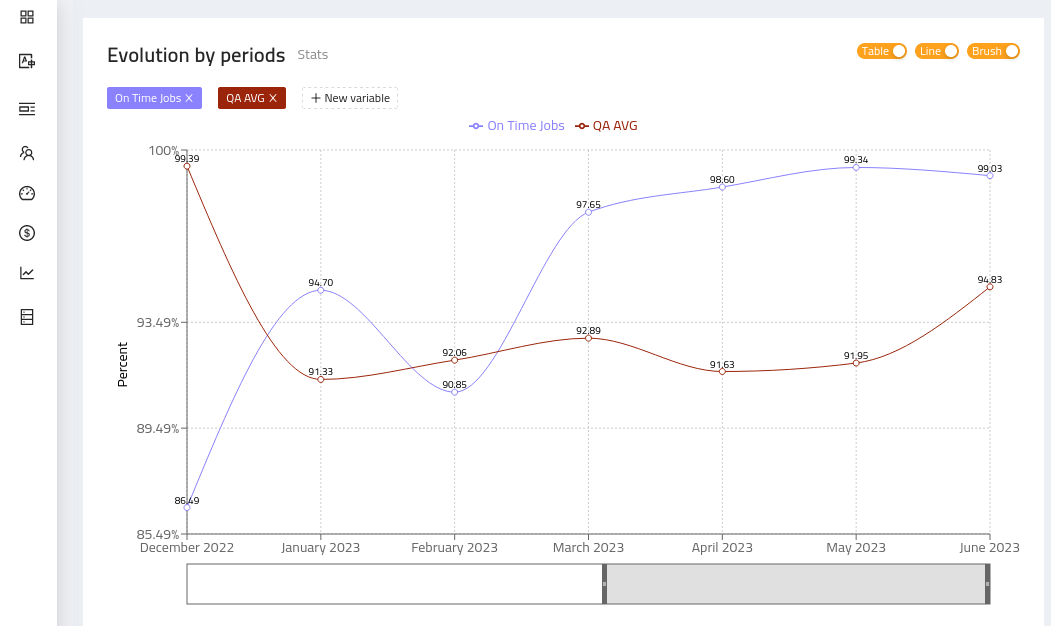Click the left brush handle on range slider
This screenshot has height=626, width=1051.
[x=604, y=584]
